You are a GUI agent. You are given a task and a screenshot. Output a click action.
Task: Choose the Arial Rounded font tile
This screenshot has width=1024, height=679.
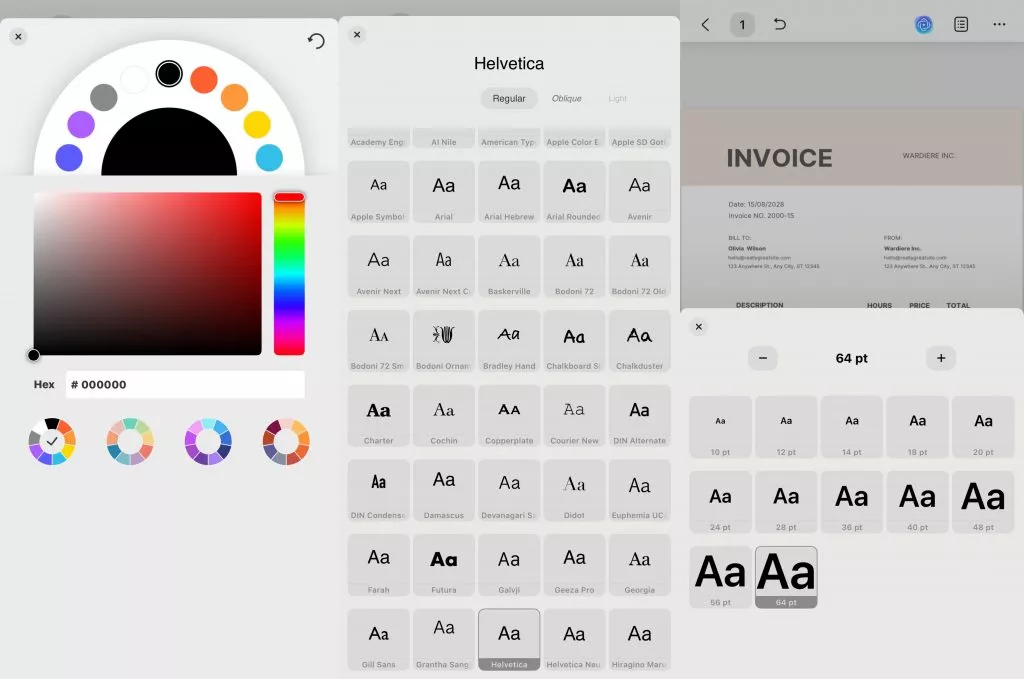[575, 192]
